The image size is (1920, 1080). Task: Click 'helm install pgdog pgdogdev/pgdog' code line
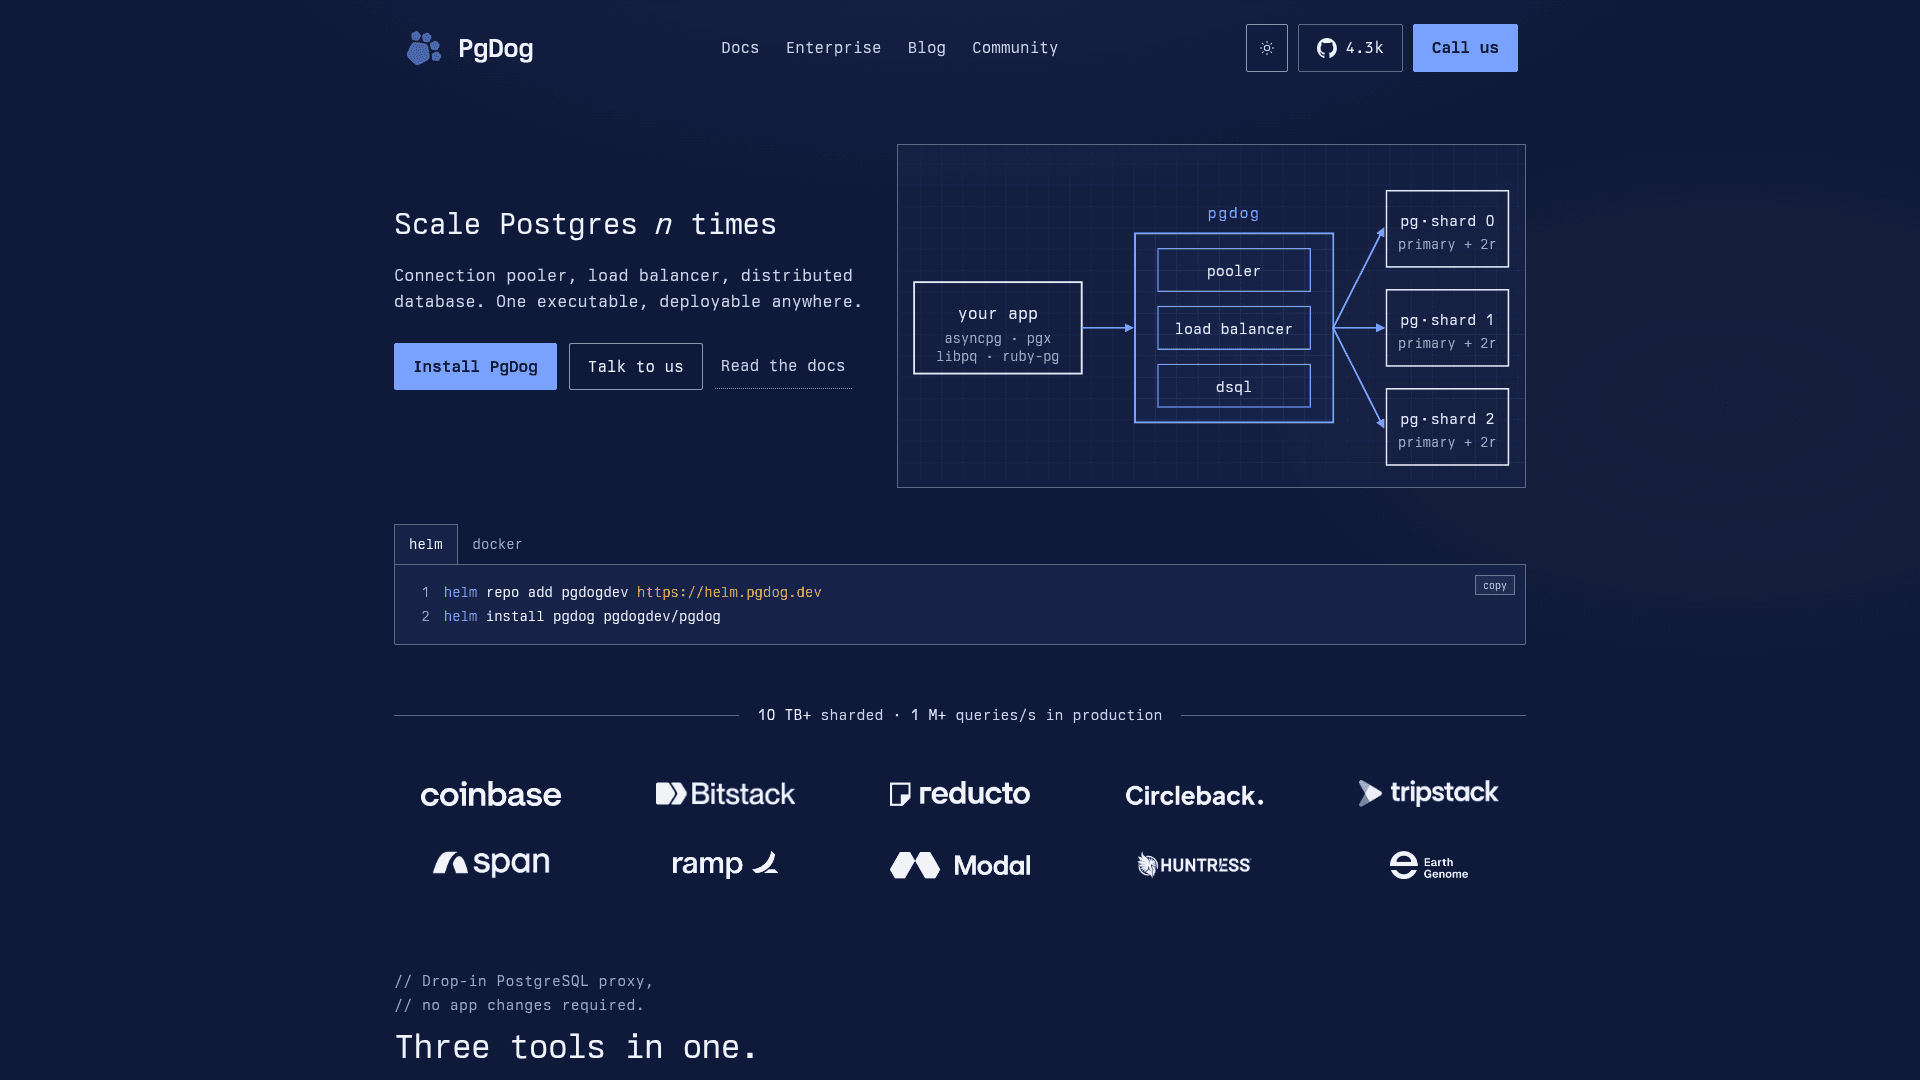[x=582, y=616]
